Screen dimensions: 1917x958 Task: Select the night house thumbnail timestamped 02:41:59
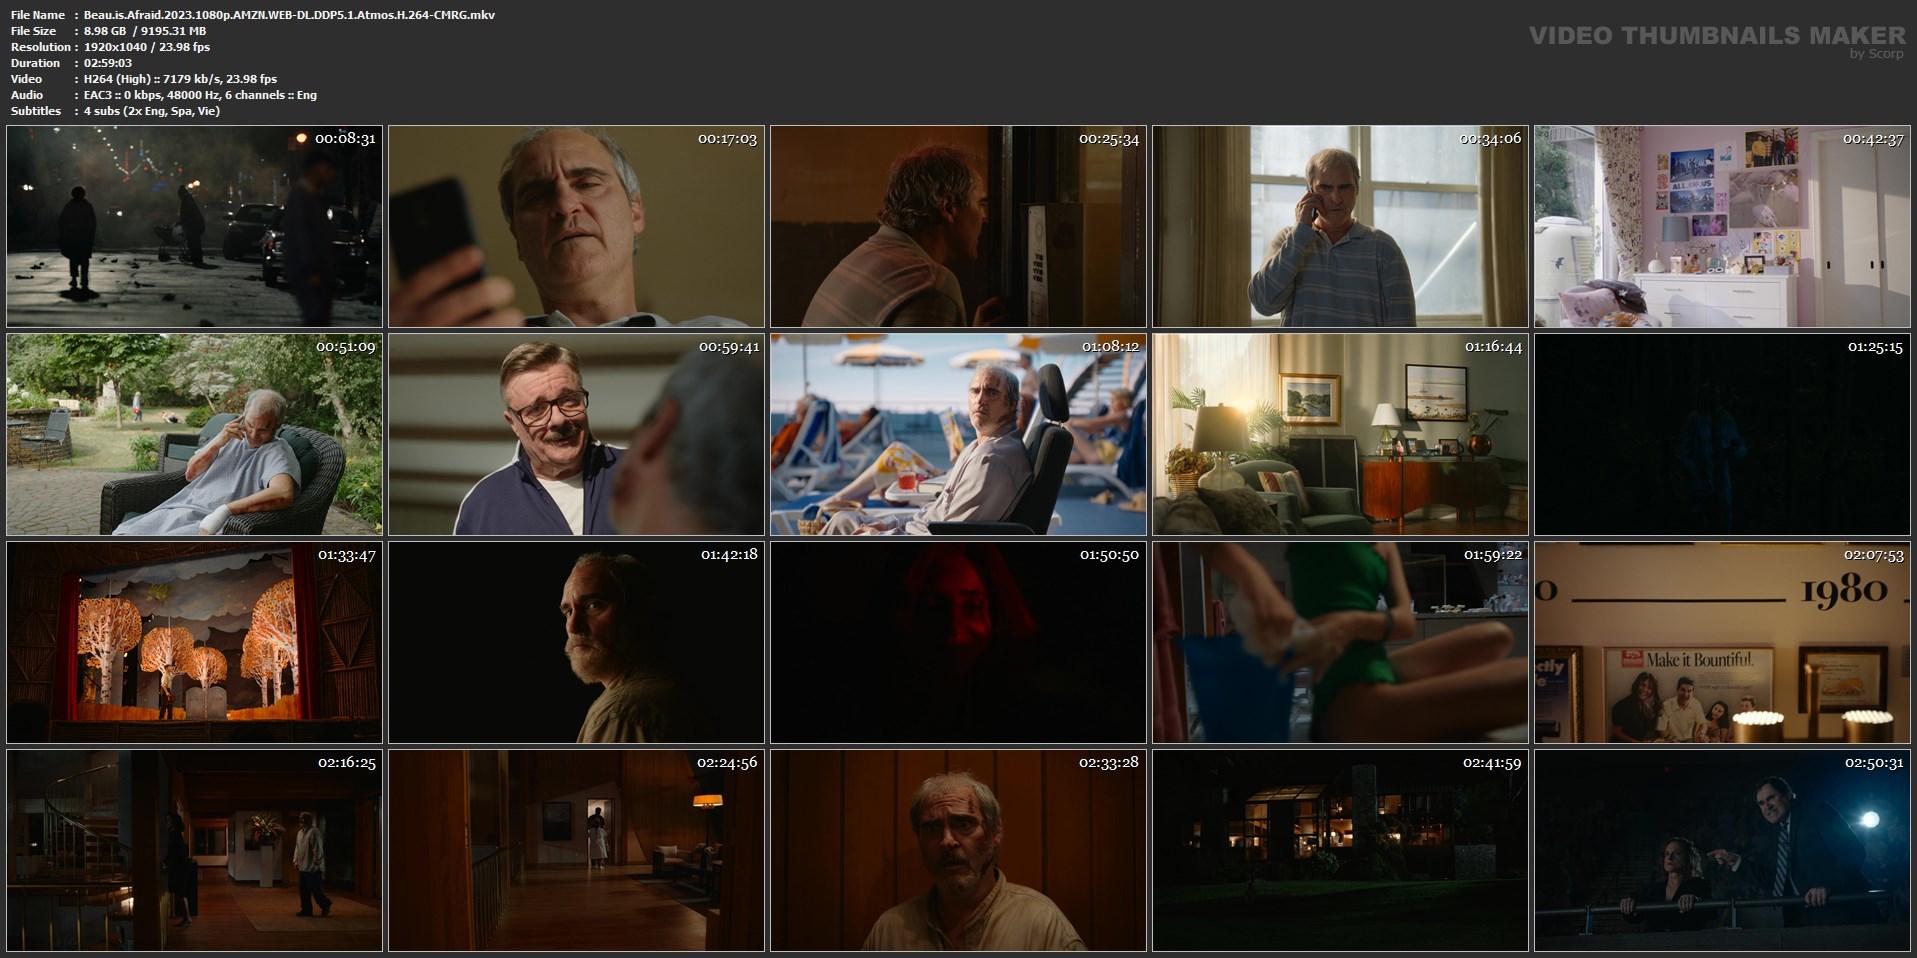(1340, 850)
